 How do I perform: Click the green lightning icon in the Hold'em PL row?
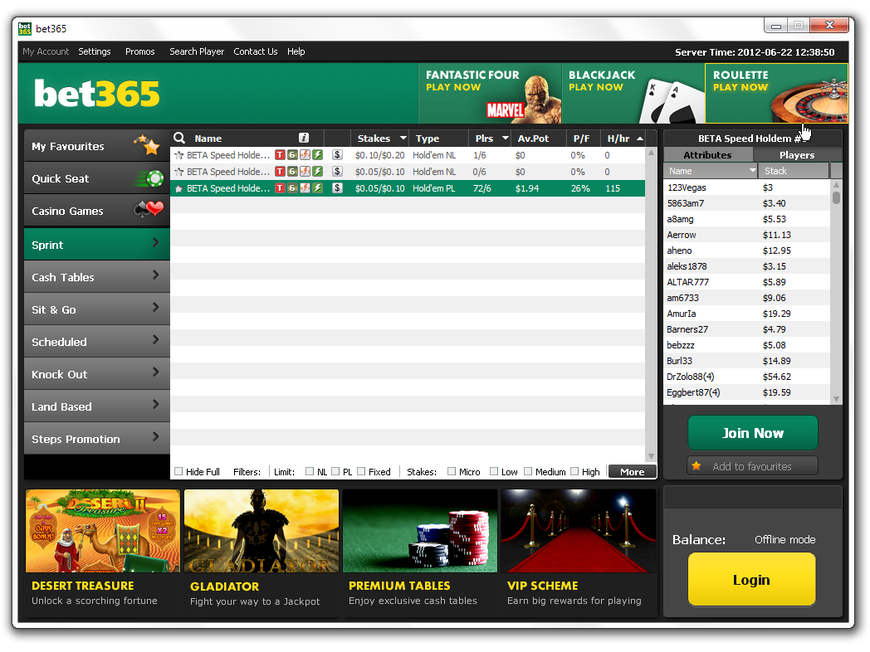click(x=317, y=188)
